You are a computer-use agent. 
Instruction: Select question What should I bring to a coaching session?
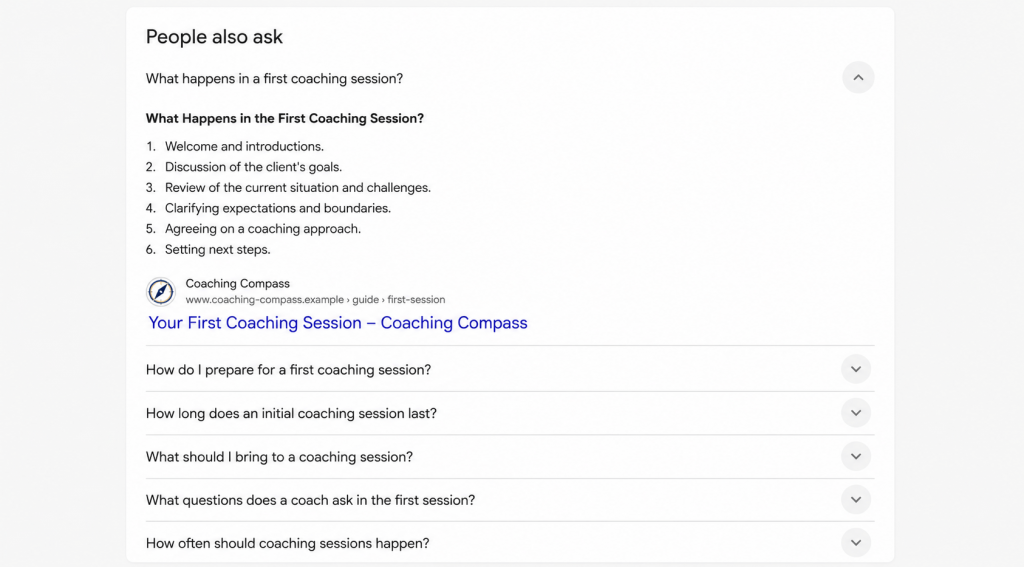coord(280,457)
